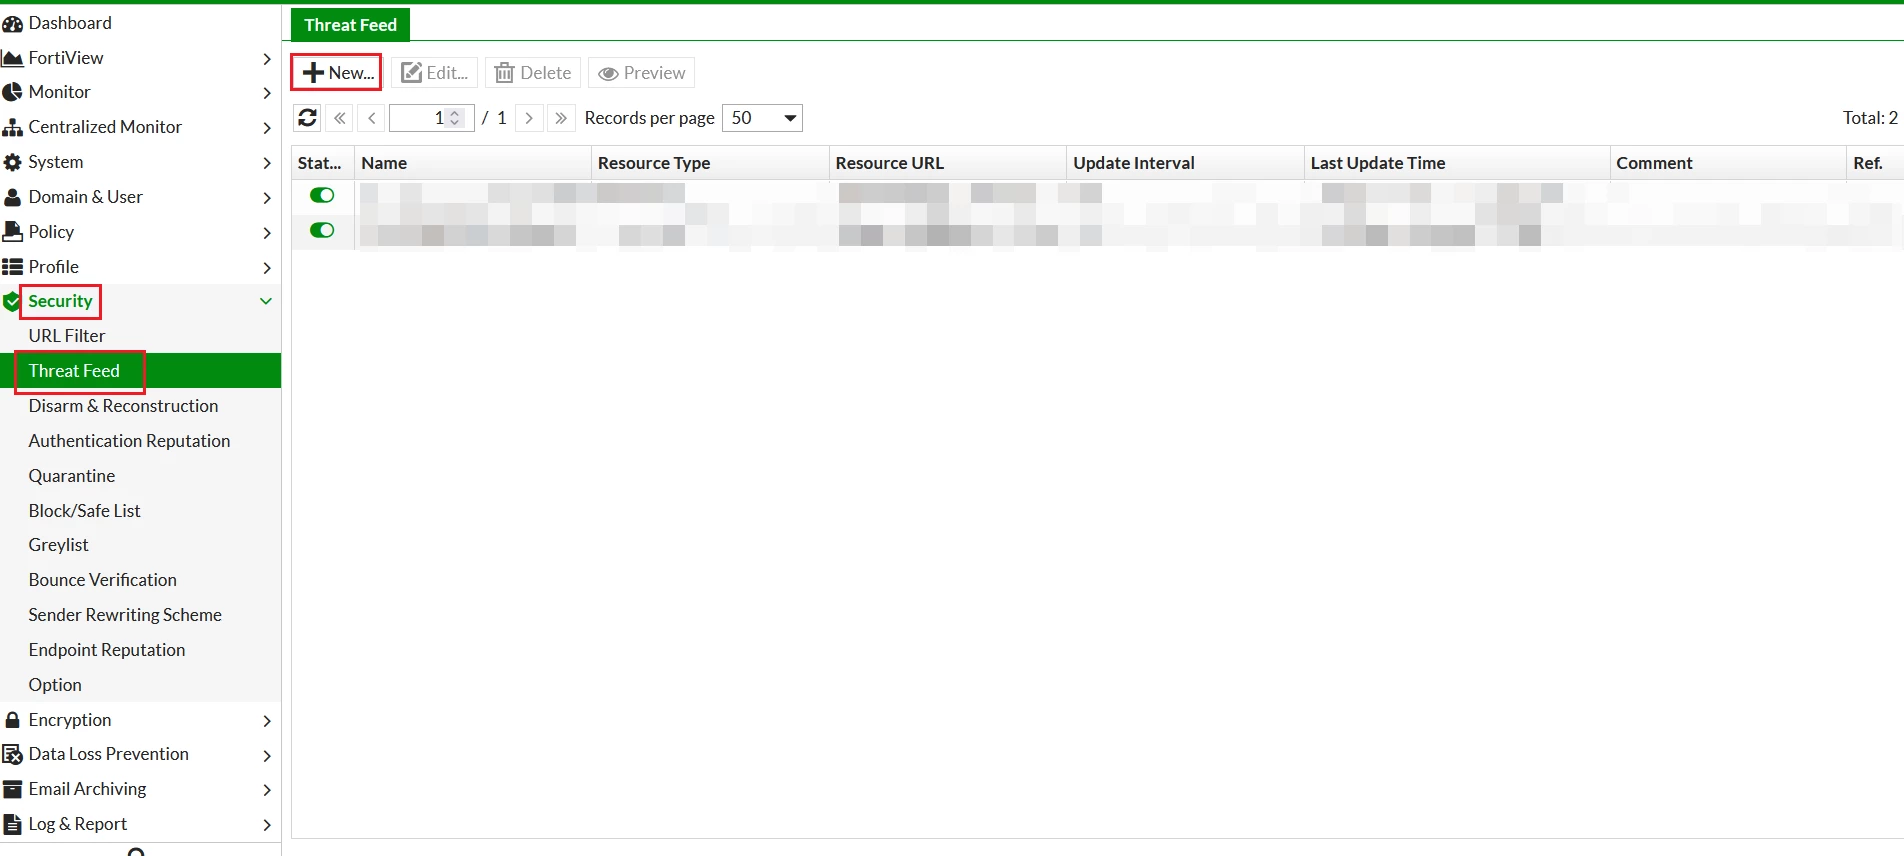Go to previous page of records
1904x856 pixels.
click(x=371, y=118)
